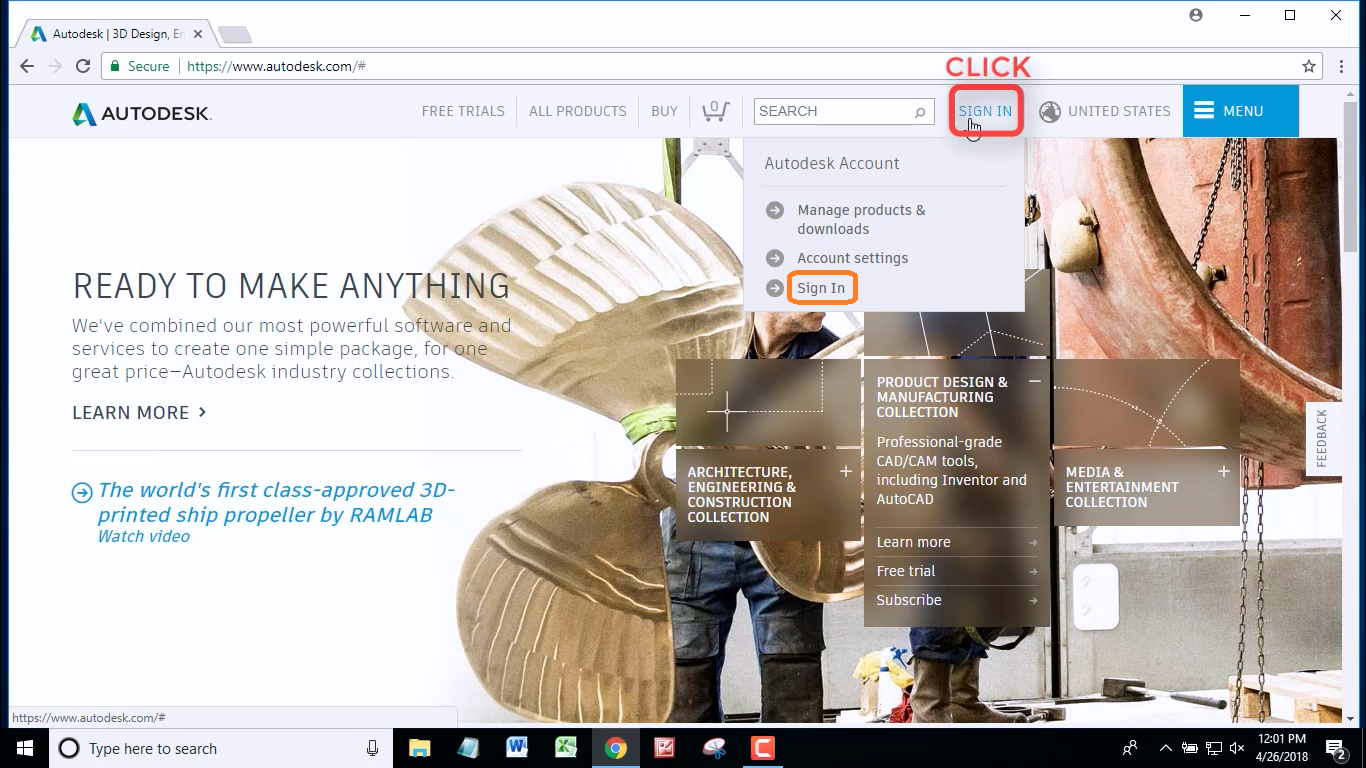Open the globe icon beside UNITED STATES
Viewport: 1366px width, 768px height.
(x=1049, y=111)
